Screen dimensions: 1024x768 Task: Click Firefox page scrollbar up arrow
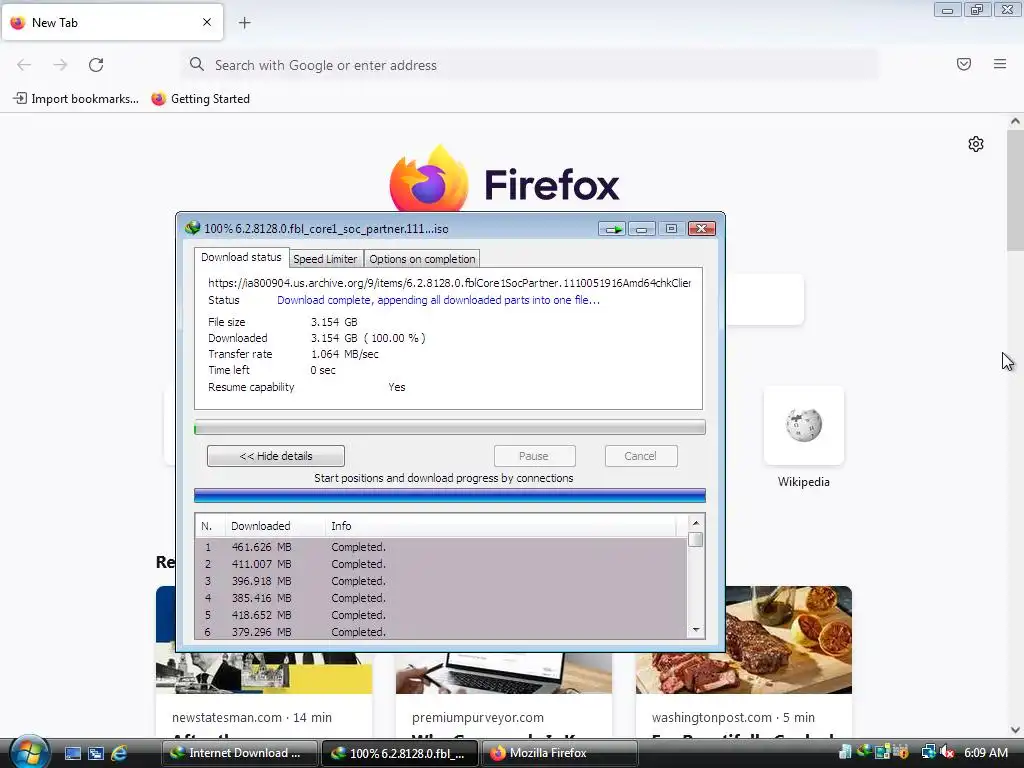tap(1015, 121)
